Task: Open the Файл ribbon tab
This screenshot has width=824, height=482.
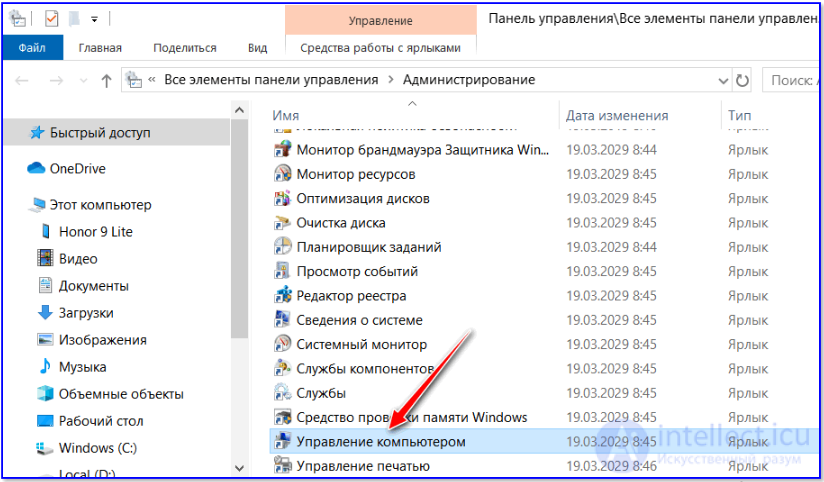Action: point(33,48)
